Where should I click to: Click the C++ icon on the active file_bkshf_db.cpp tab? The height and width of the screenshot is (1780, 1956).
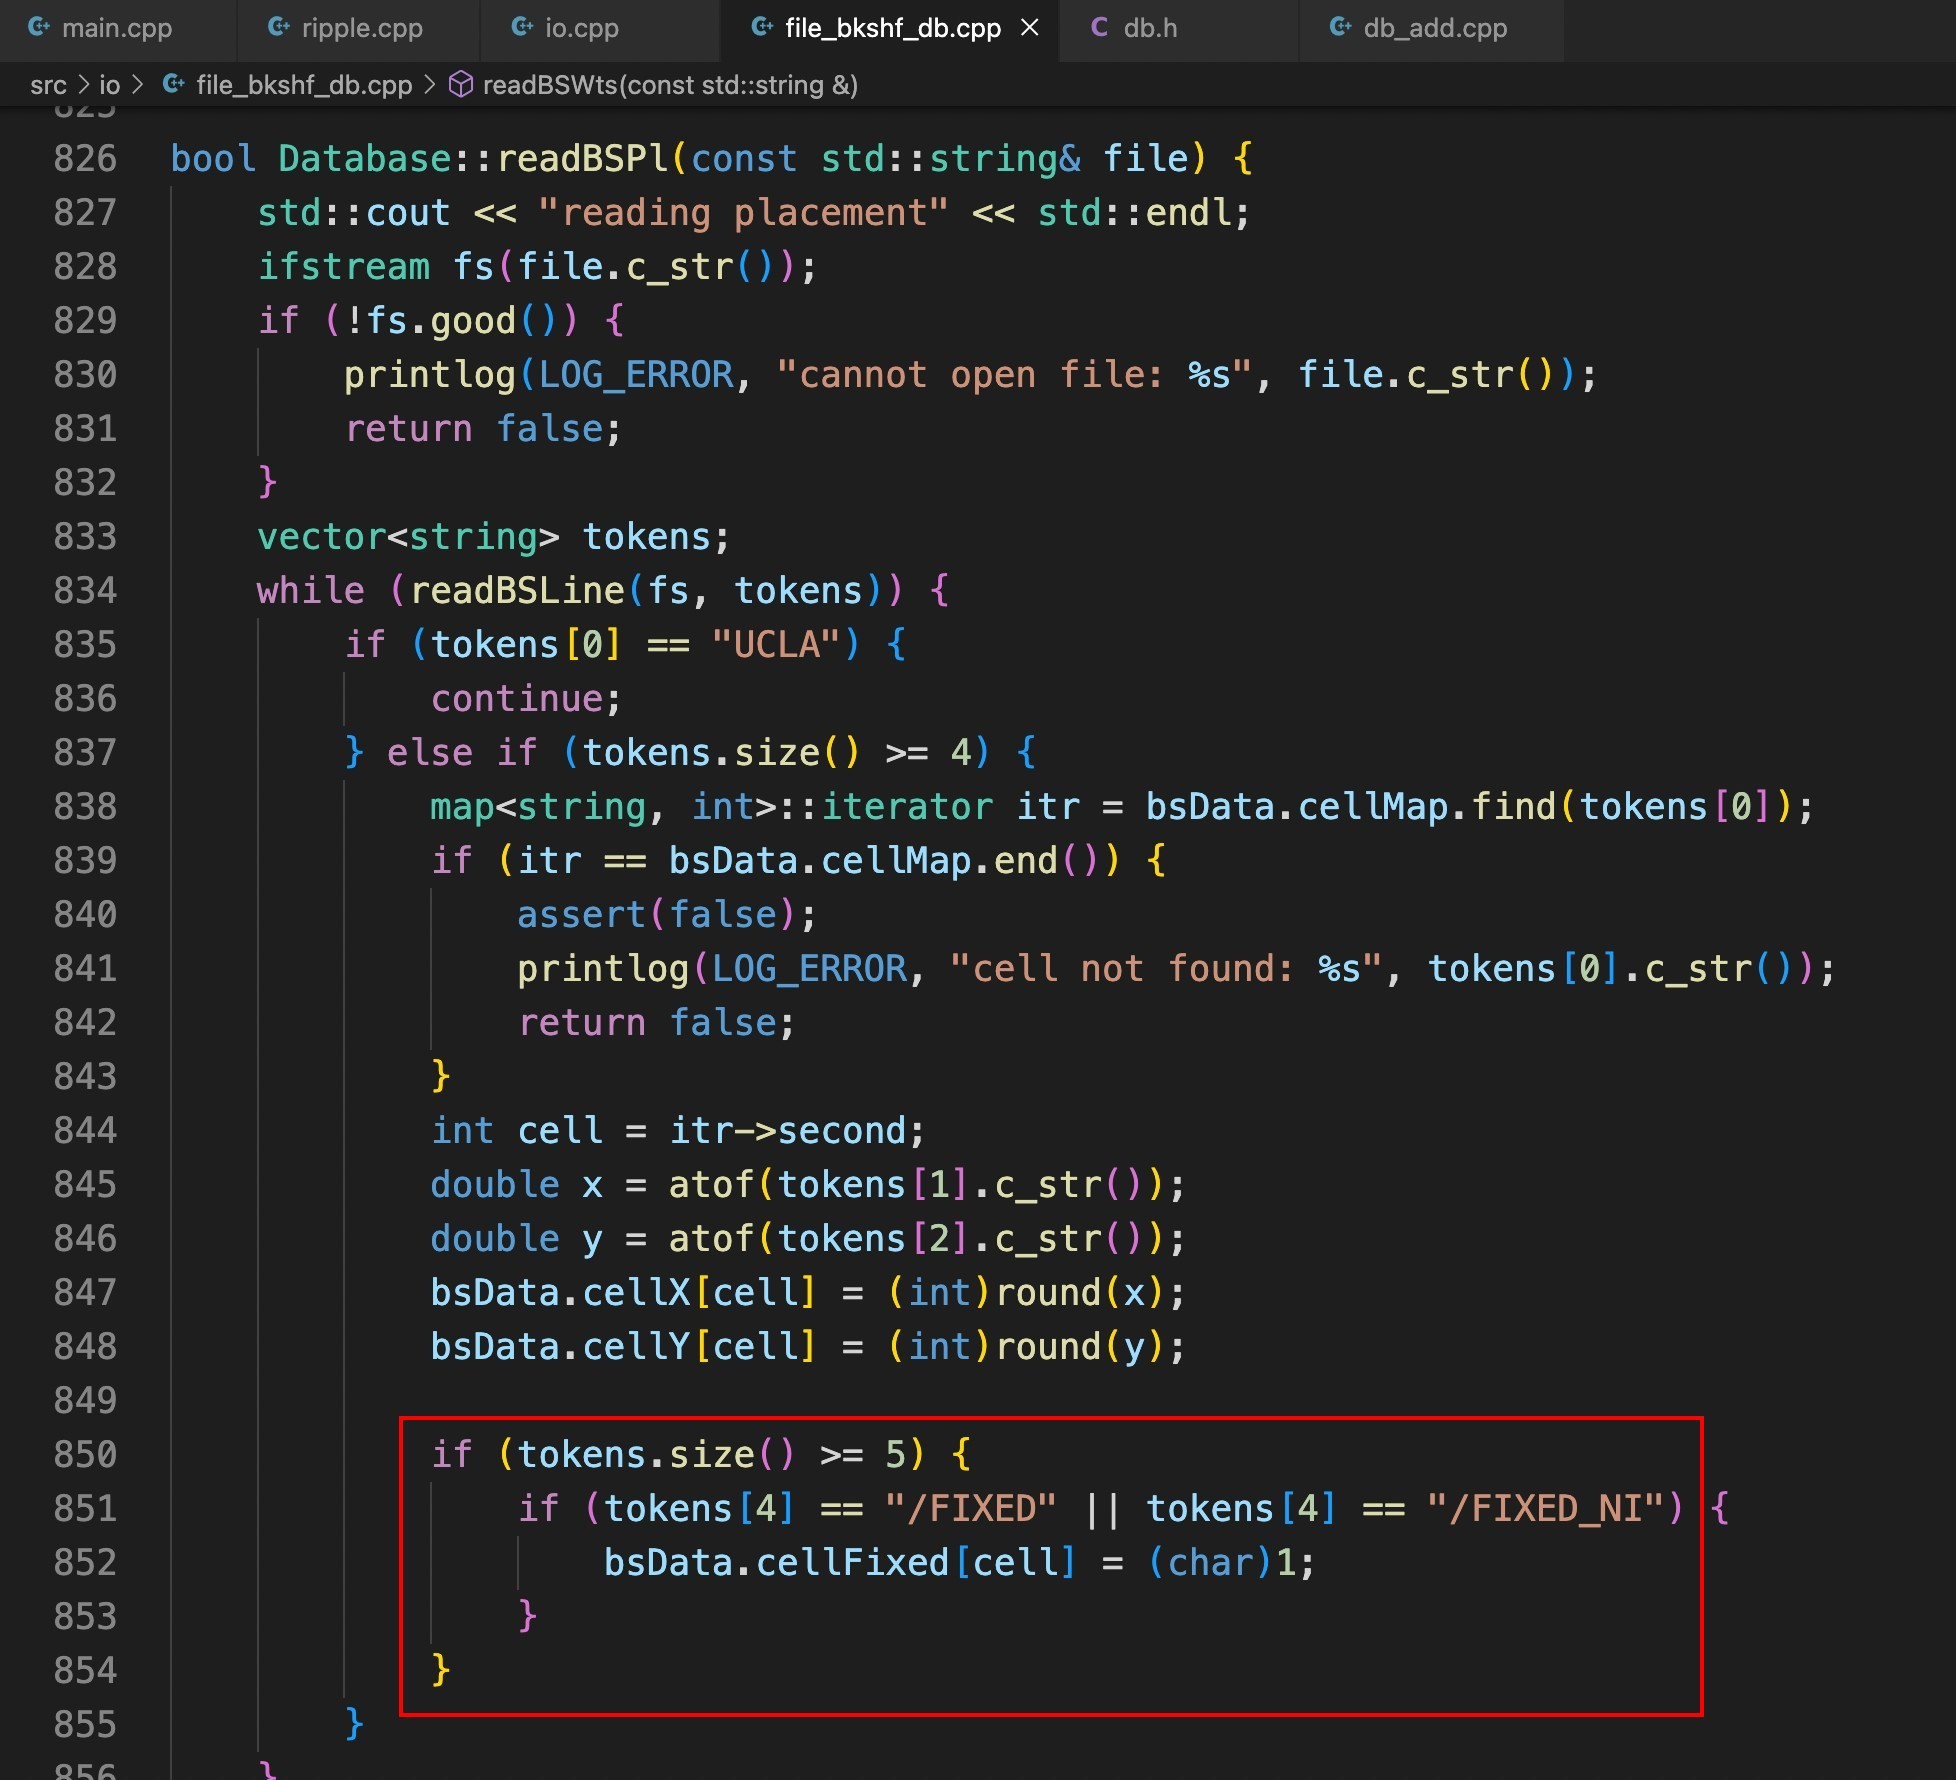[x=760, y=28]
